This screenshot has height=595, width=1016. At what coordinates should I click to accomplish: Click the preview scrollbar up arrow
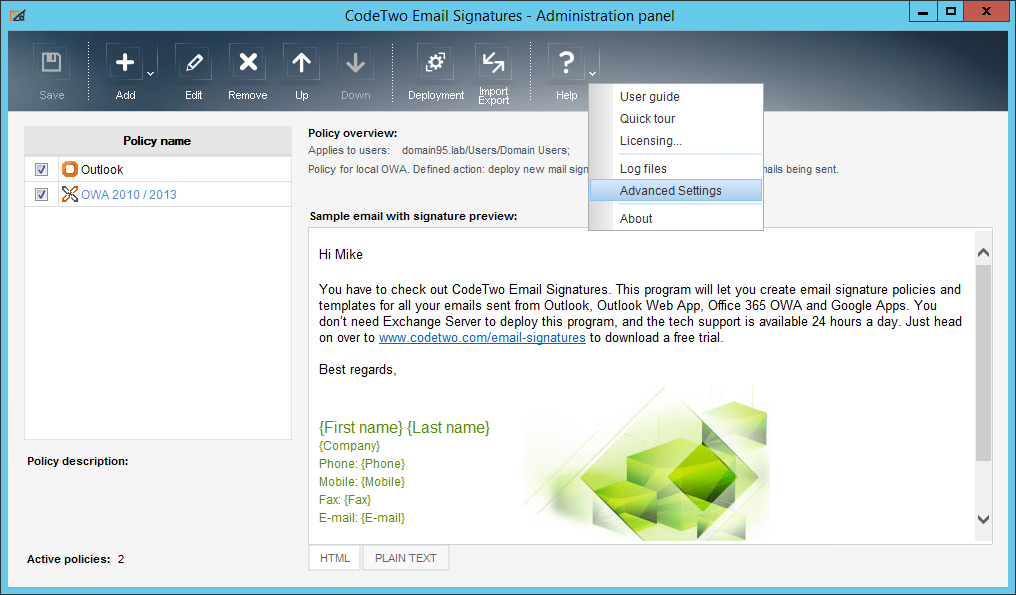(x=983, y=253)
